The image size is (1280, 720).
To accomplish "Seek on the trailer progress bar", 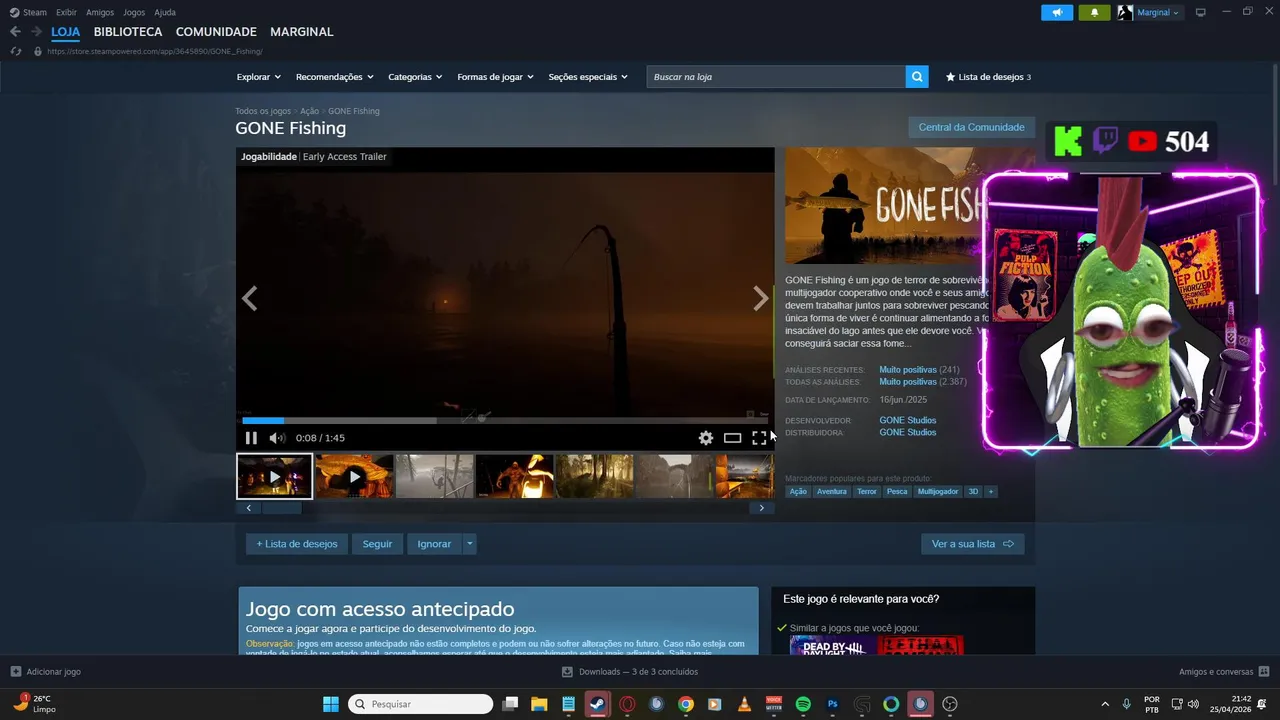I will (x=505, y=421).
